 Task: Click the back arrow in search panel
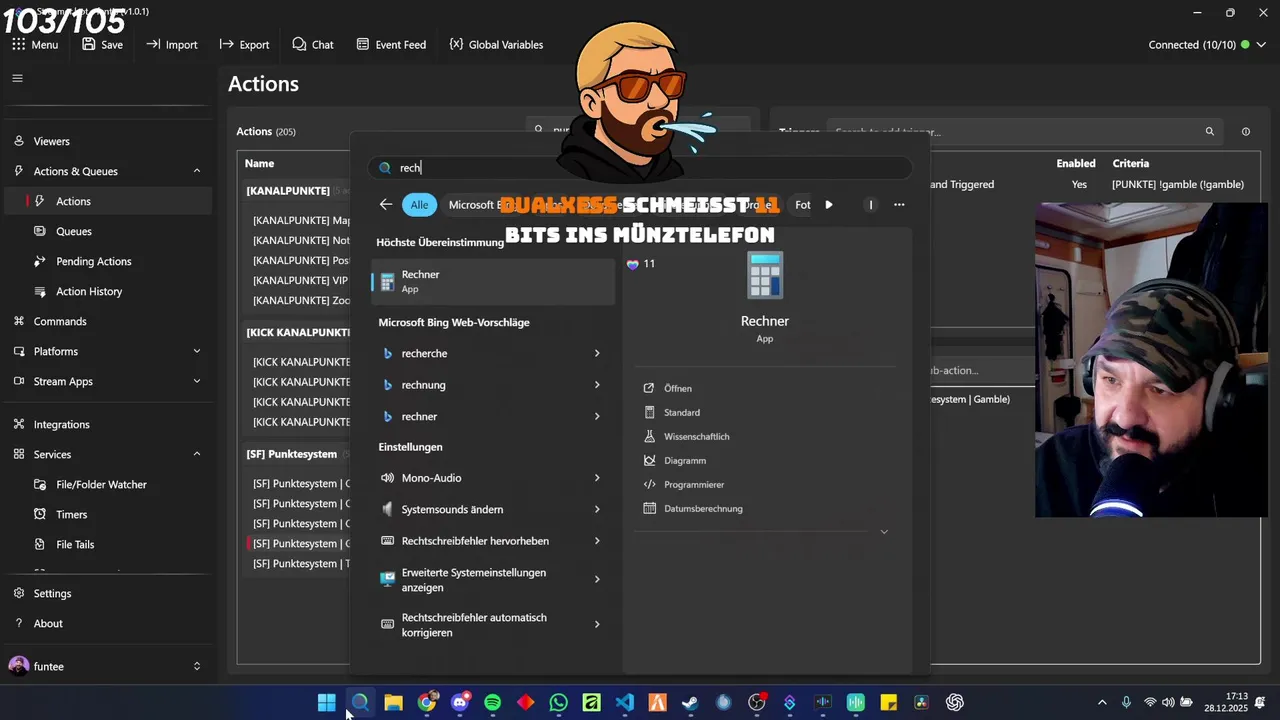386,204
